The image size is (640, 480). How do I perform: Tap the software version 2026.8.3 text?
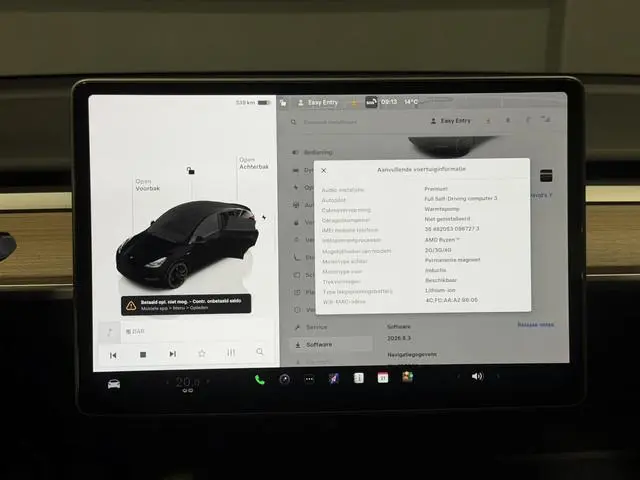pyautogui.click(x=399, y=338)
